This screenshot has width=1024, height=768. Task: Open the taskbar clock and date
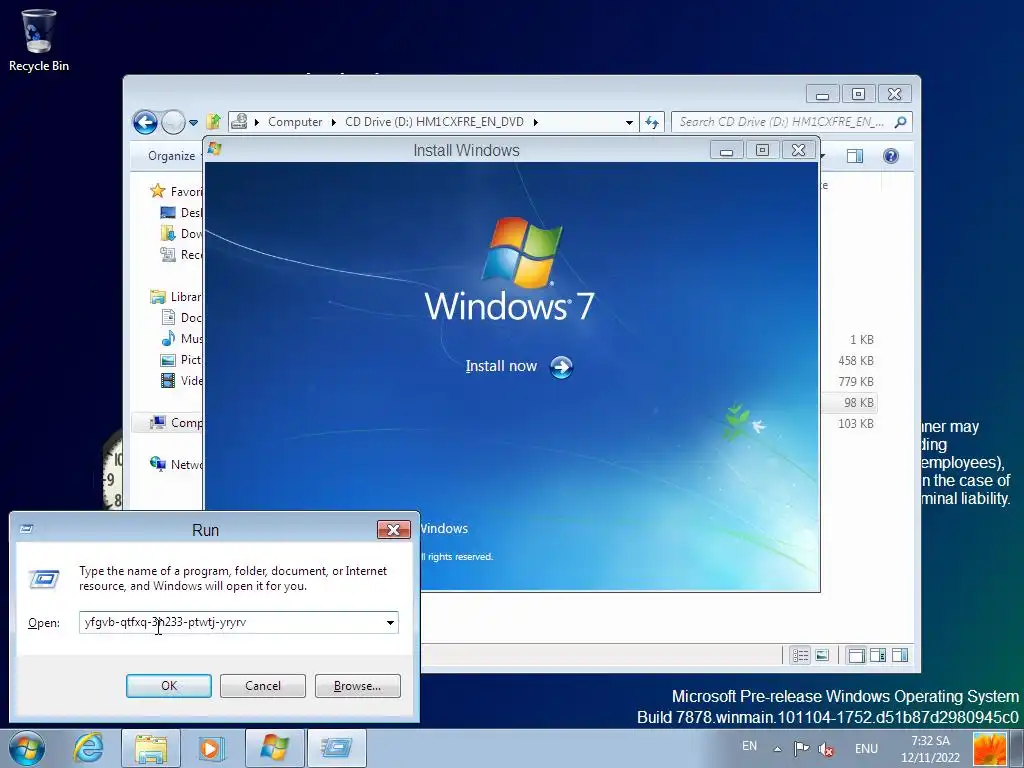coord(931,749)
